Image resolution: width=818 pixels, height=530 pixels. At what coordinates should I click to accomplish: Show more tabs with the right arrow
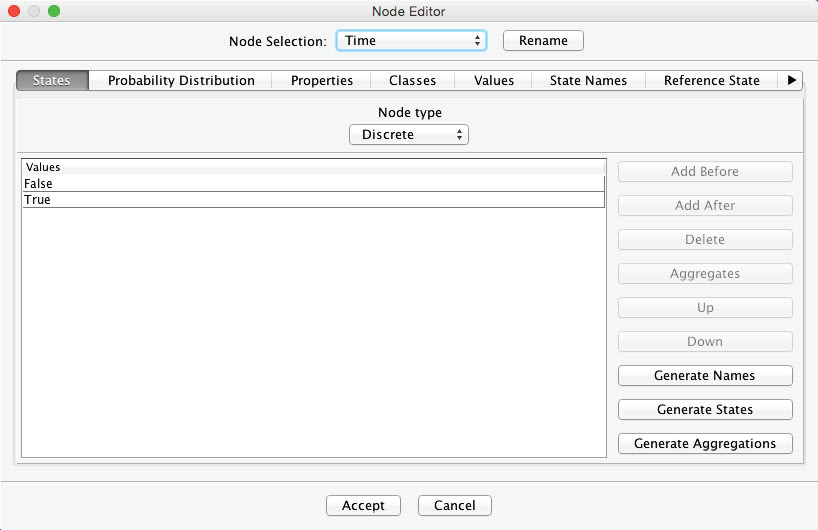tap(791, 80)
